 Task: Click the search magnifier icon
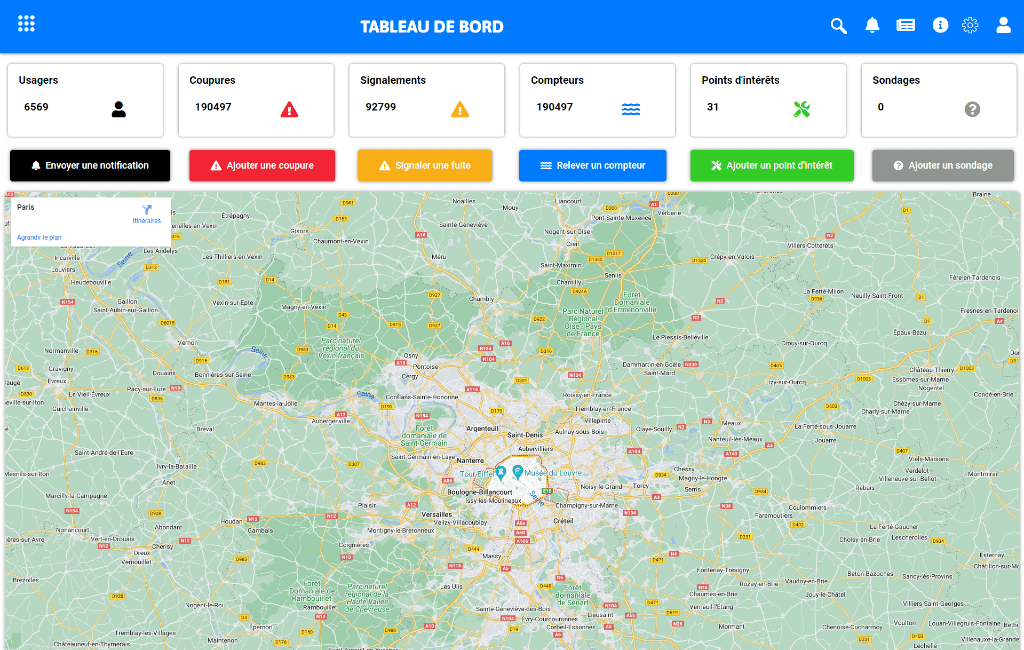click(839, 25)
